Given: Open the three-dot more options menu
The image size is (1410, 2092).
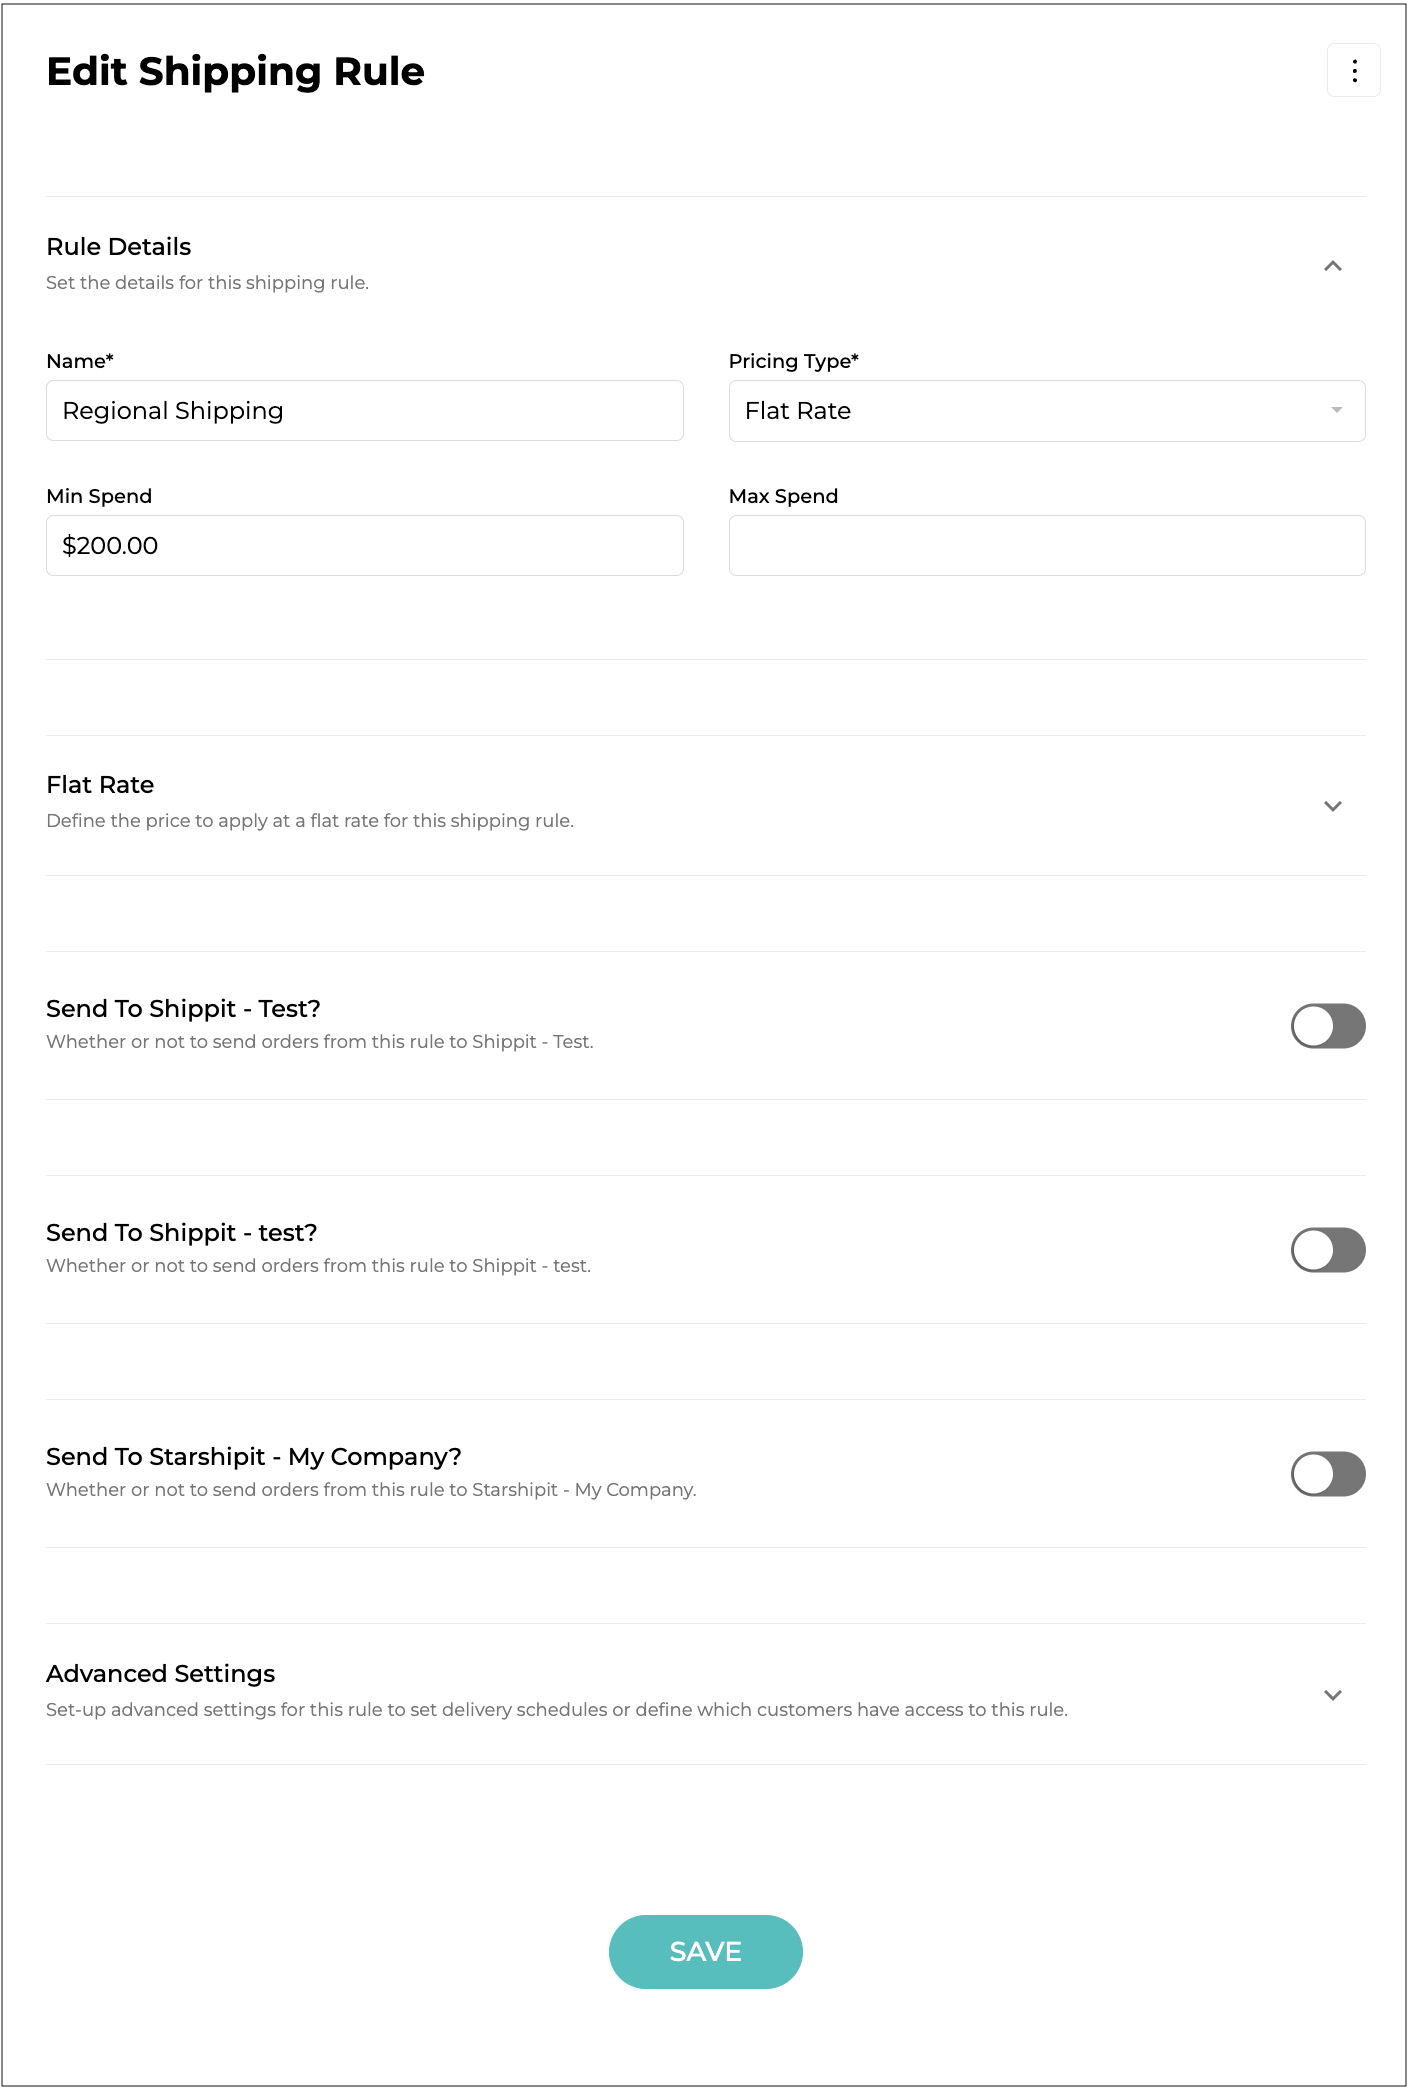Looking at the screenshot, I should point(1354,71).
